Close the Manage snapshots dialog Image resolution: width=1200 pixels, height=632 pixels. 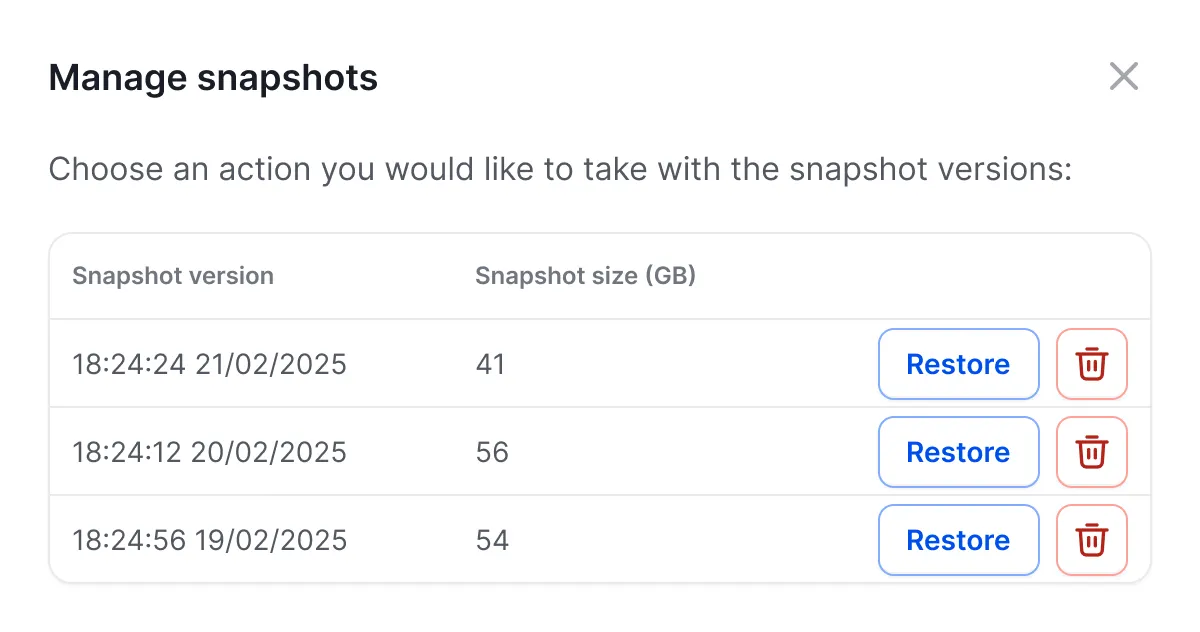1123,76
